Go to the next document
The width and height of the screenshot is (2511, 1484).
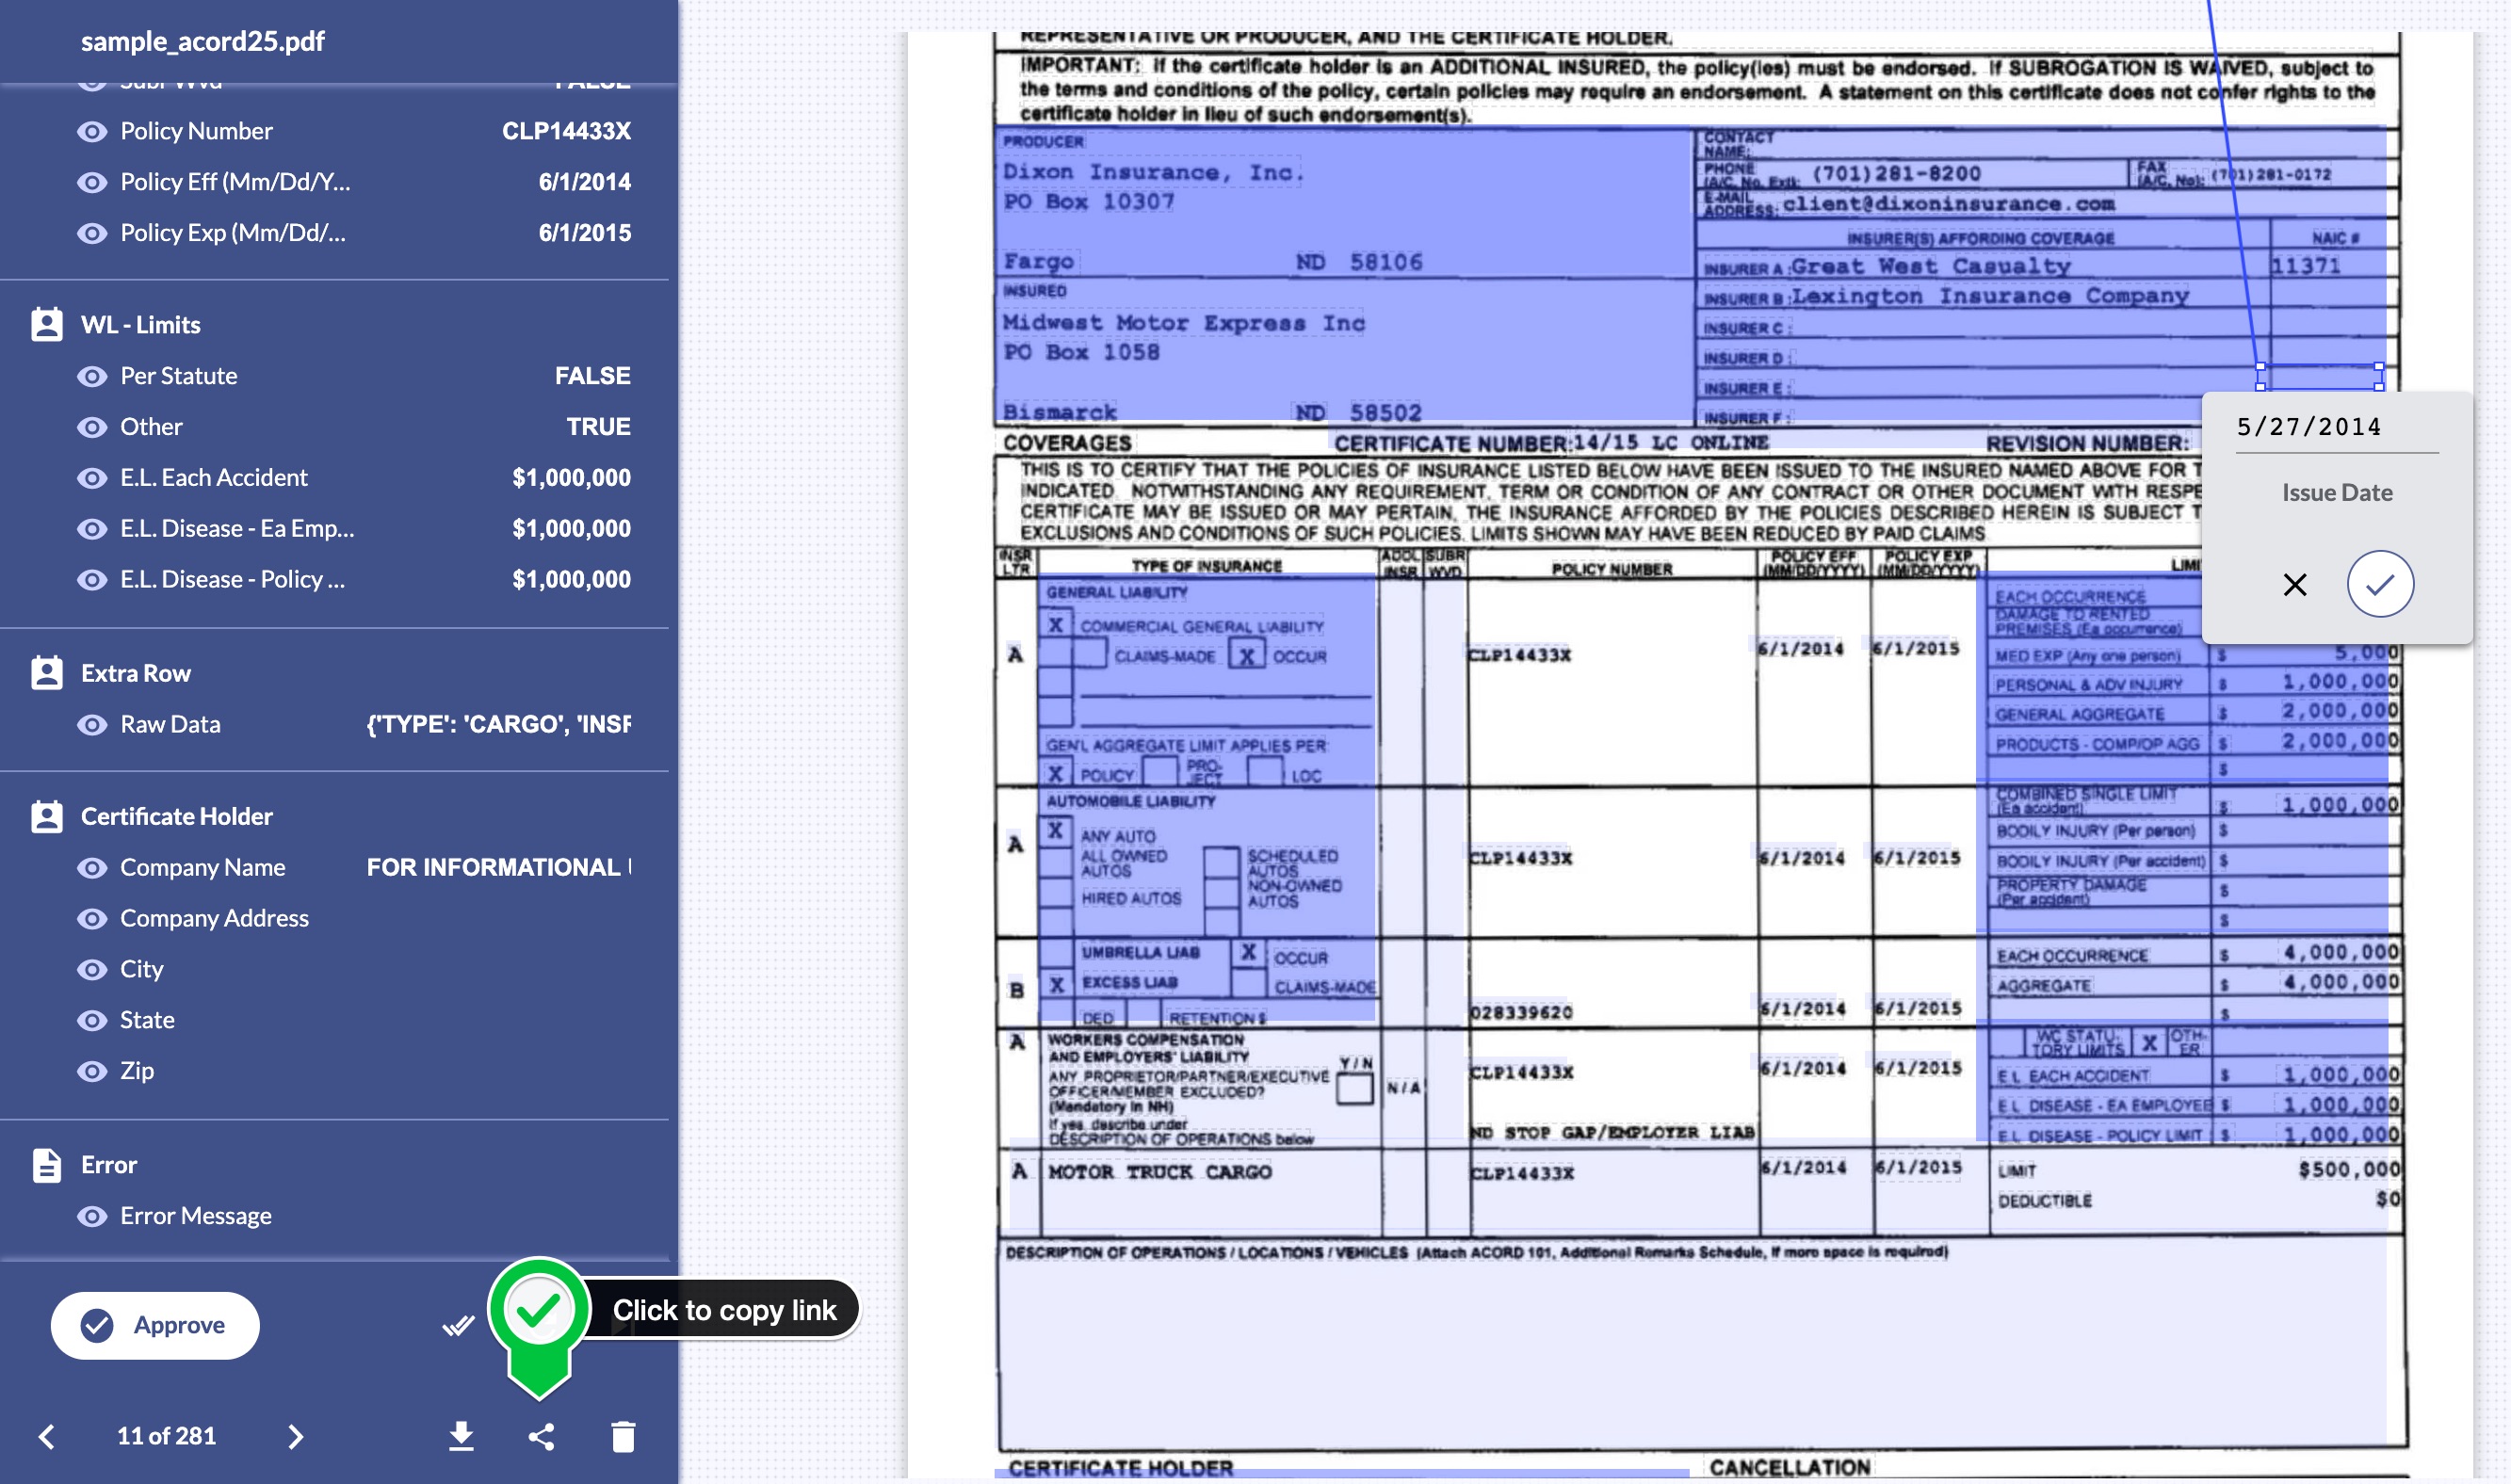click(295, 1438)
